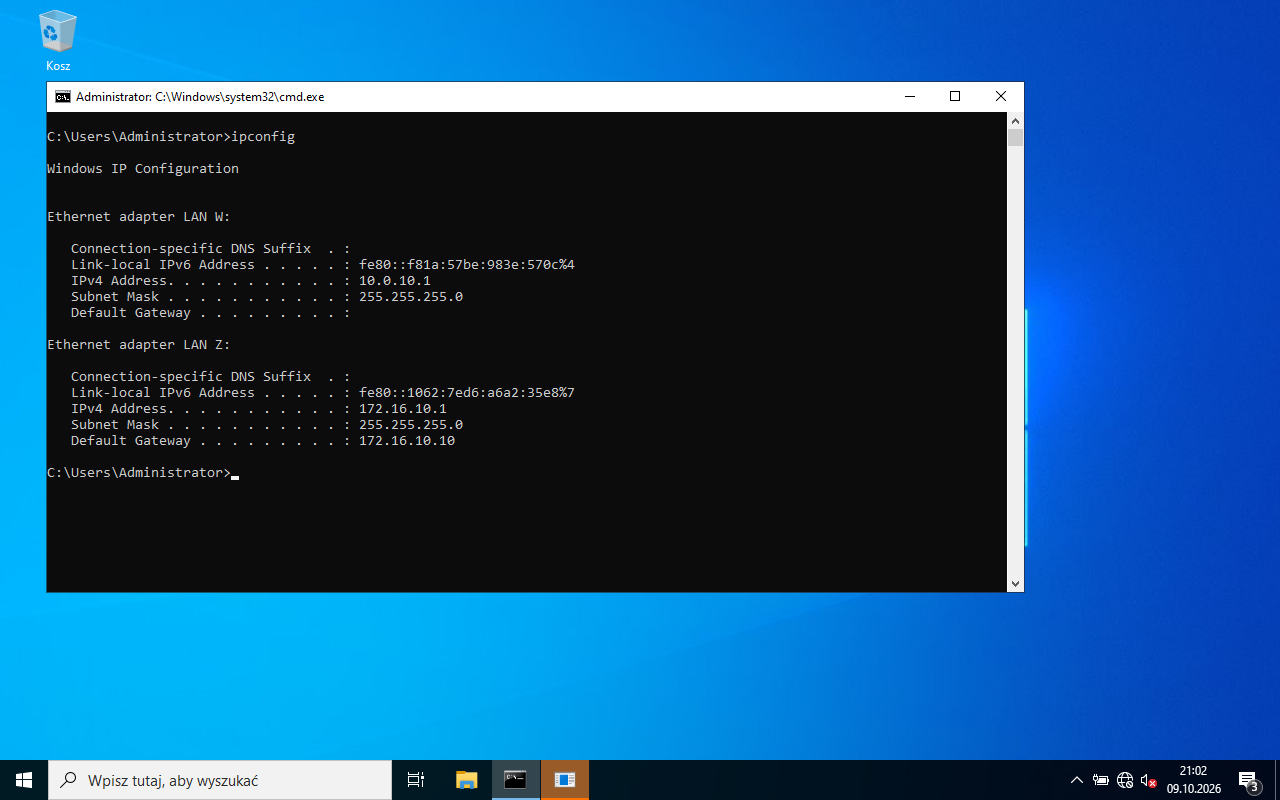Click LAN W subnet mask 255.255.255.0
The height and width of the screenshot is (800, 1280).
tap(411, 297)
